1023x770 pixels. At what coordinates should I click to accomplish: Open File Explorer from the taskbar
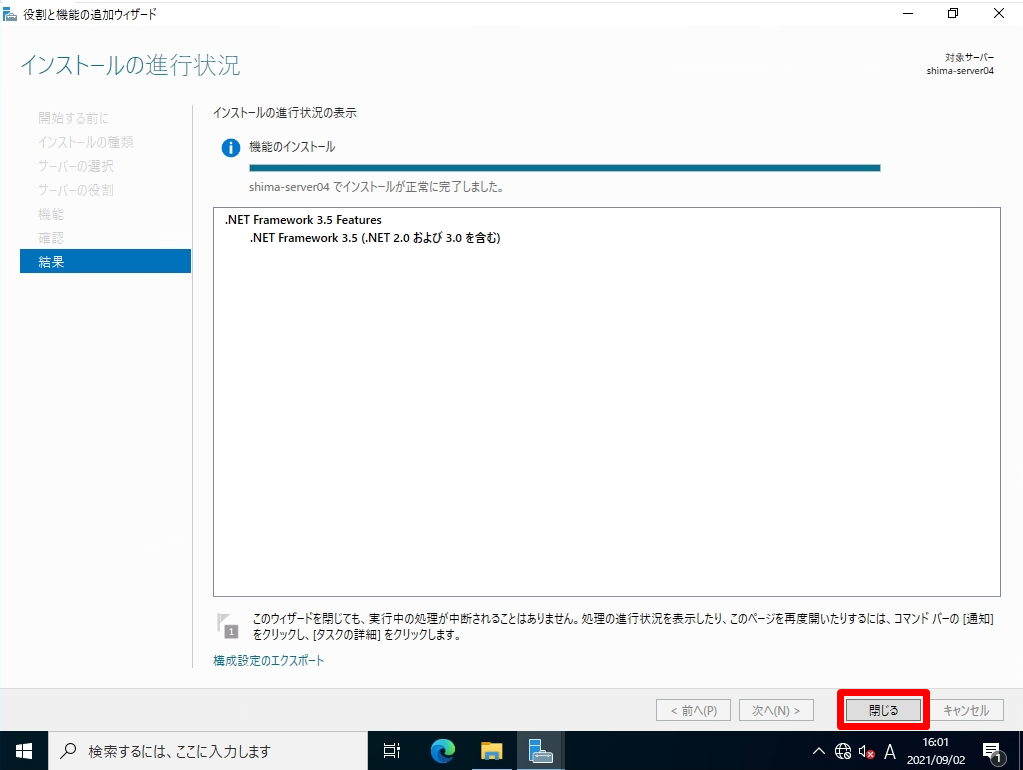click(491, 751)
